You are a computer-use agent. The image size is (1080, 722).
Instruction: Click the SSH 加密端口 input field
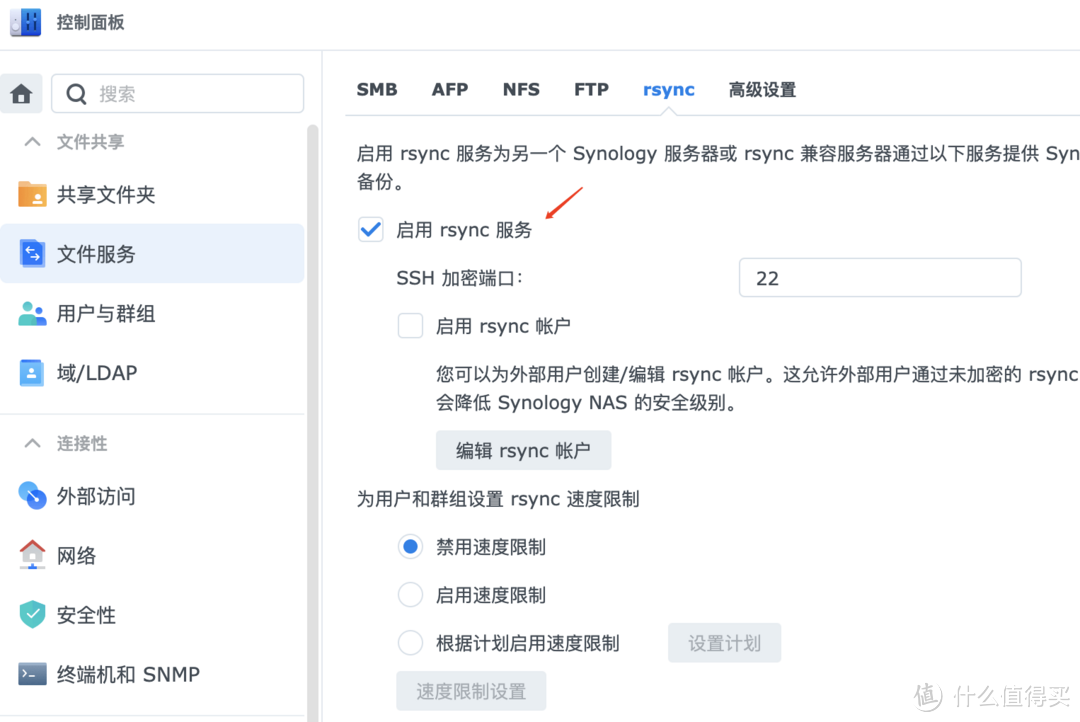coord(879,278)
